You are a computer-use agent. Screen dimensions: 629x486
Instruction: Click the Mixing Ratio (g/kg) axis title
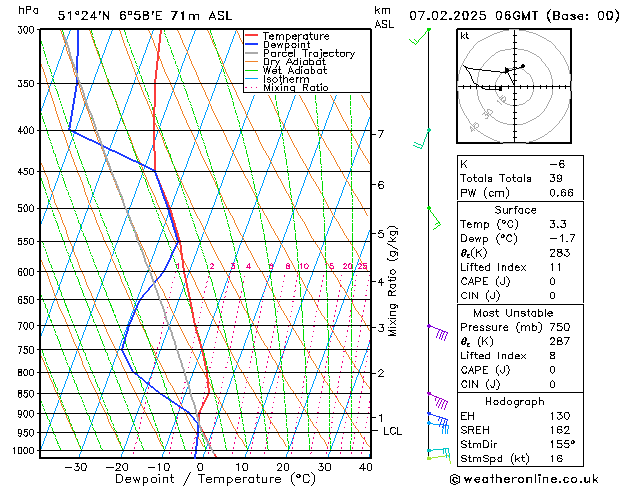[393, 281]
